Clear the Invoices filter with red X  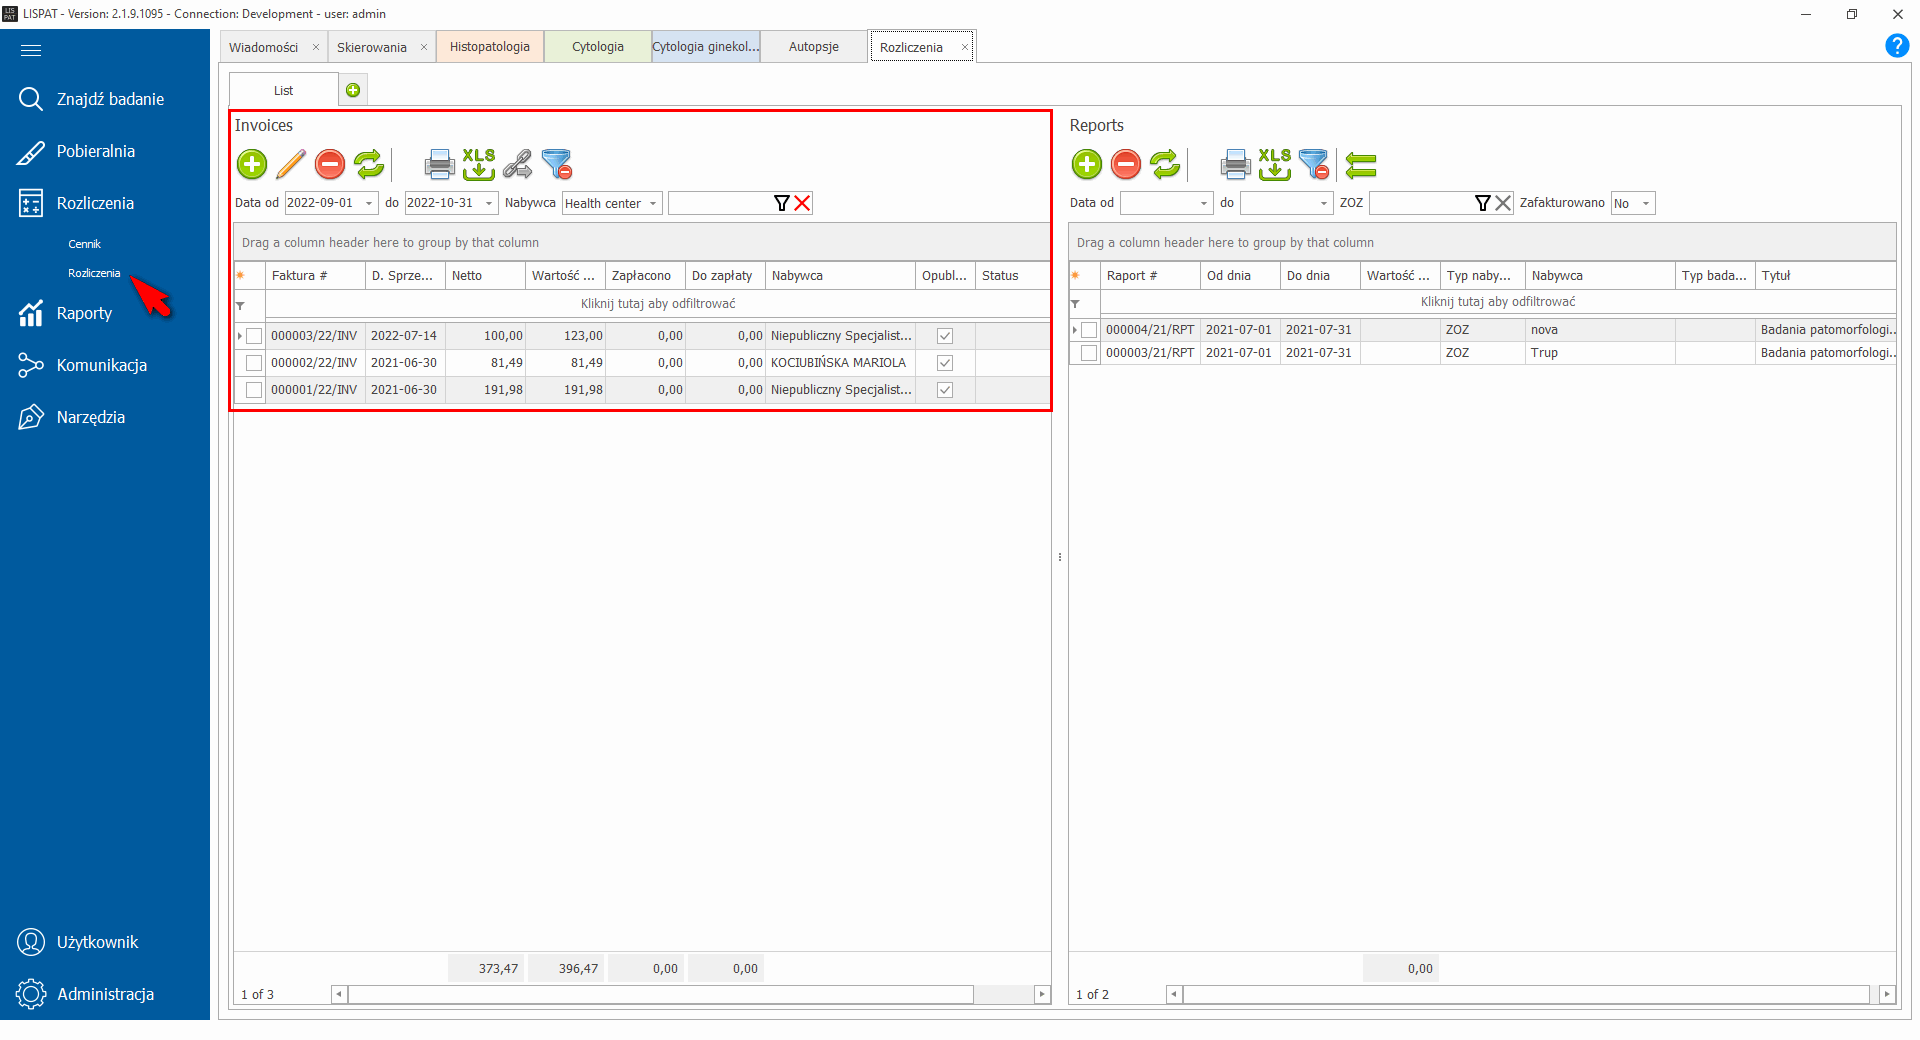coord(802,203)
